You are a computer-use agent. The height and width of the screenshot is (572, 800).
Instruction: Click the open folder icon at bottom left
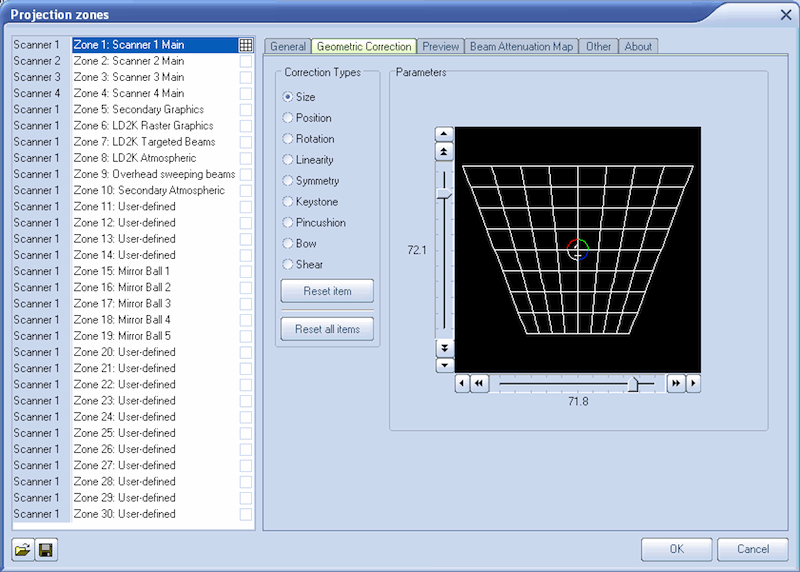coord(23,549)
